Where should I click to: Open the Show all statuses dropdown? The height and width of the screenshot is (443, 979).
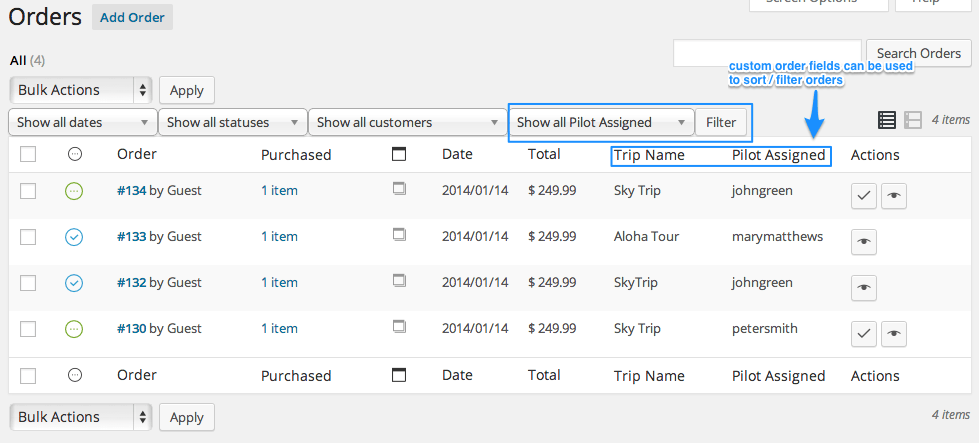[233, 122]
